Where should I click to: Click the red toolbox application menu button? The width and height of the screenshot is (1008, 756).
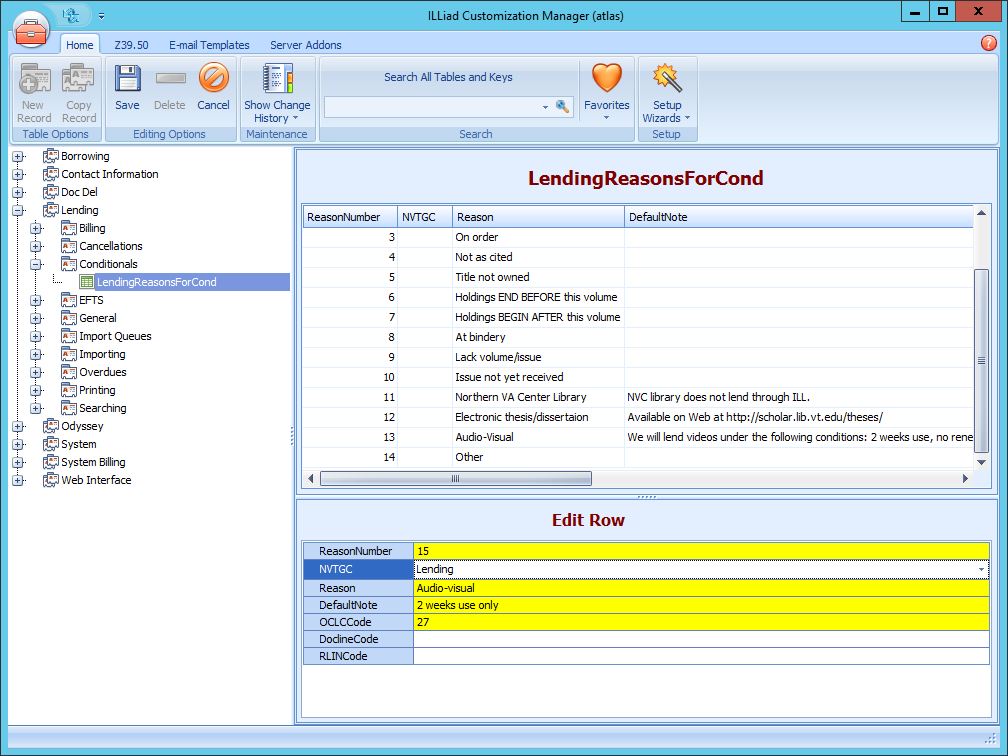[x=31, y=30]
